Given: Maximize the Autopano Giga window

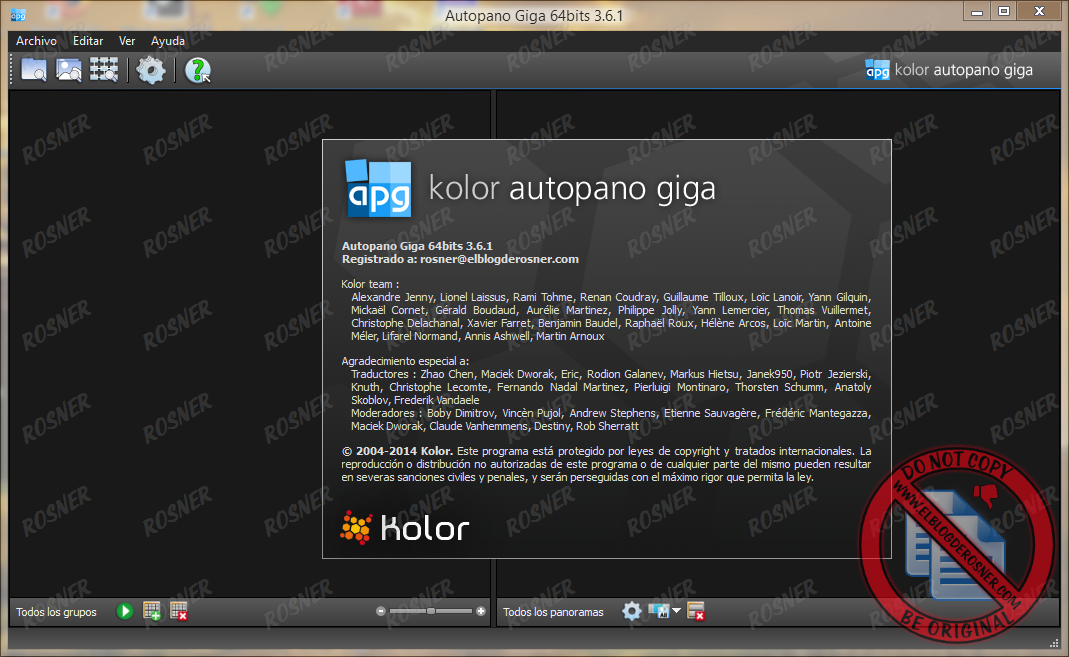Looking at the screenshot, I should click(x=1004, y=11).
